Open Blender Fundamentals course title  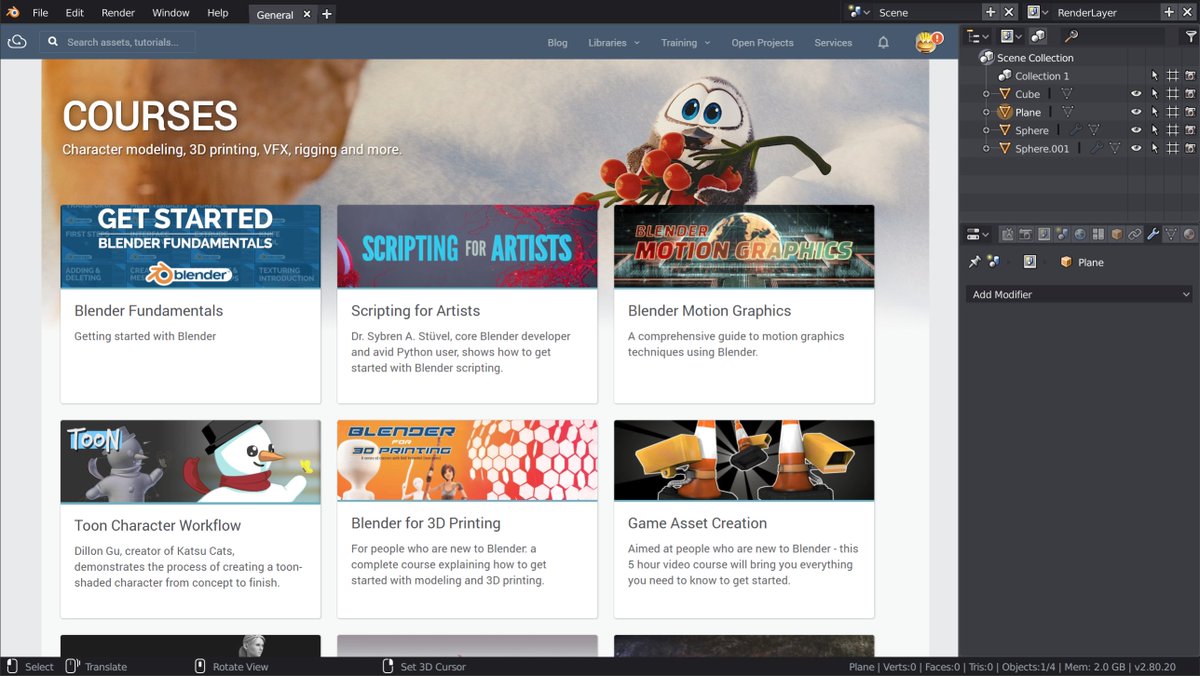tap(149, 311)
